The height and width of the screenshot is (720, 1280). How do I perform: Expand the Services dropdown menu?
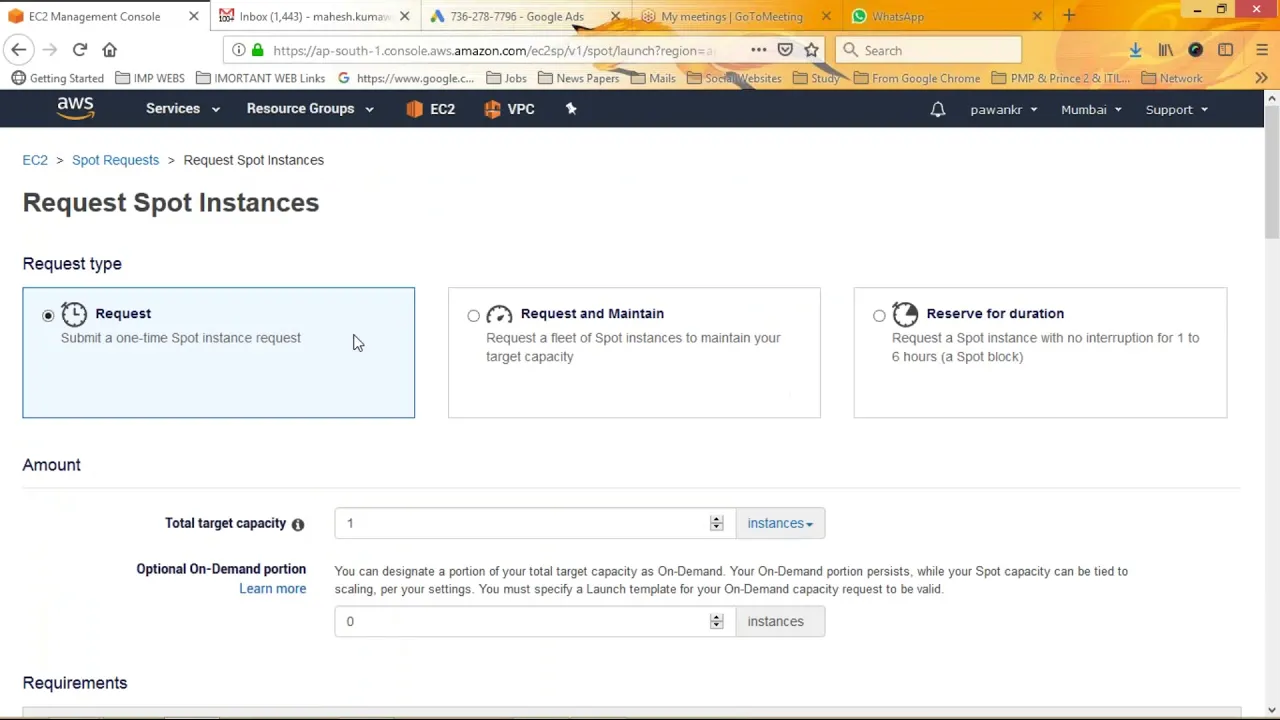[182, 109]
